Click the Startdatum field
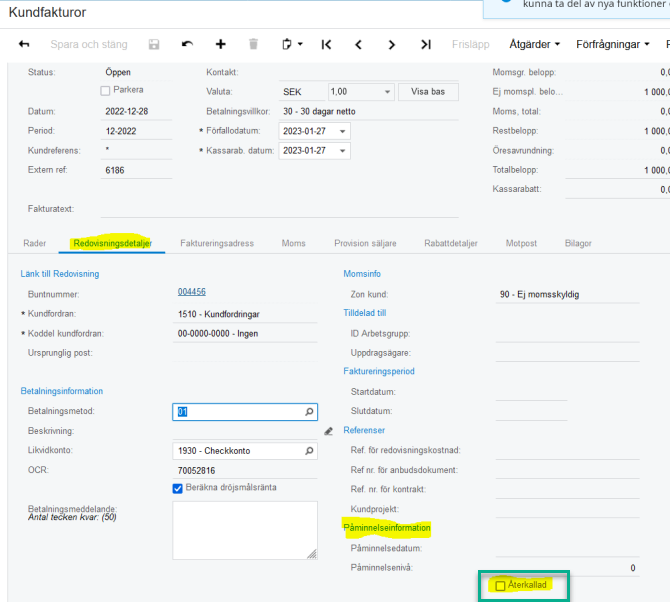Image resolution: width=670 pixels, height=602 pixels. pyautogui.click(x=532, y=392)
